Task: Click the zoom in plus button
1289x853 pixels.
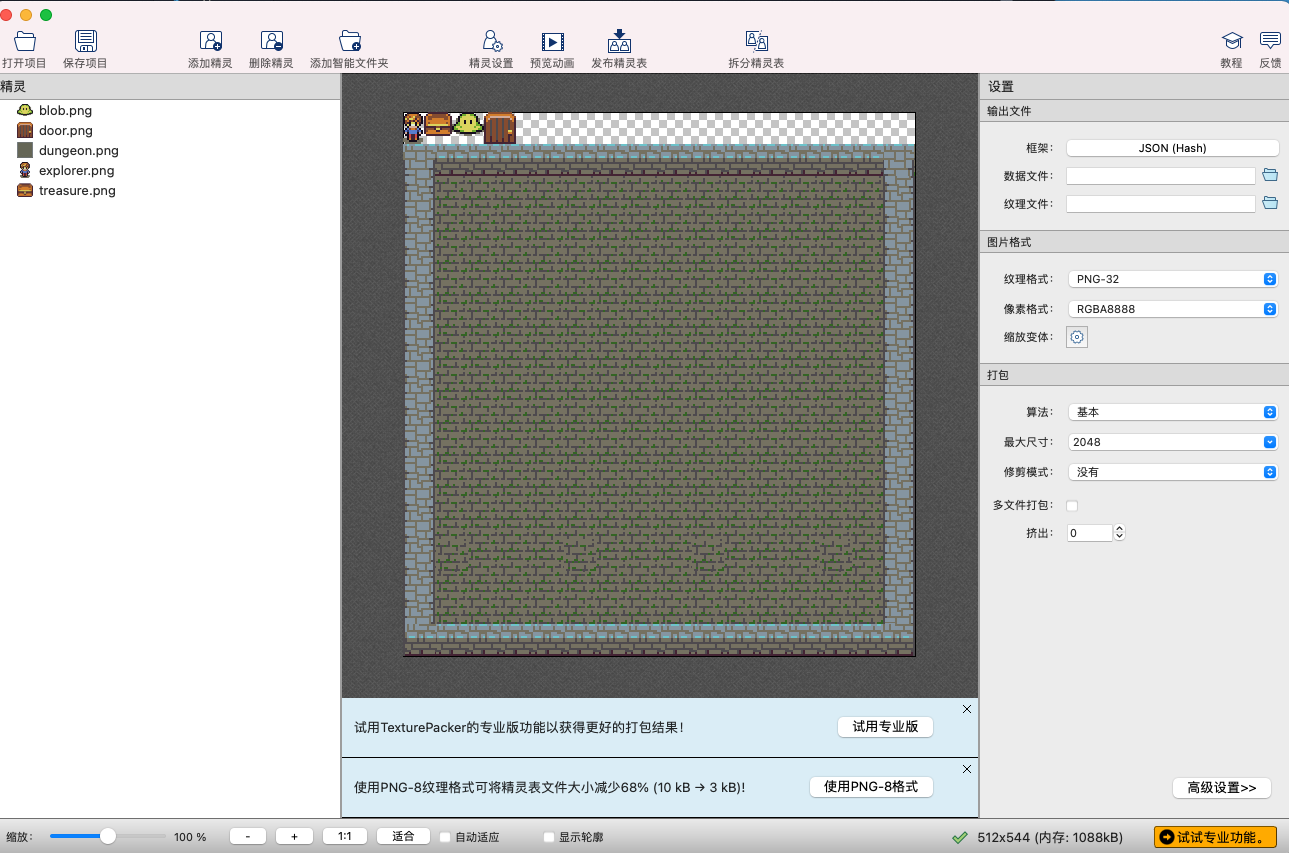Action: point(294,837)
